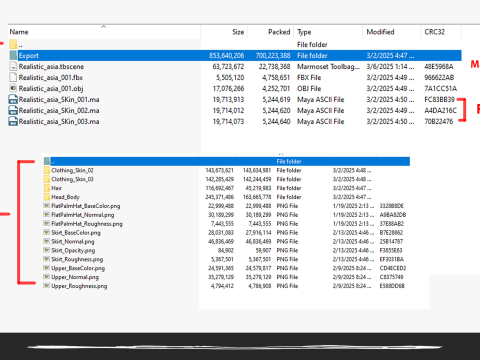Select the Export folder name
The height and width of the screenshot is (360, 480).
pyautogui.click(x=29, y=56)
